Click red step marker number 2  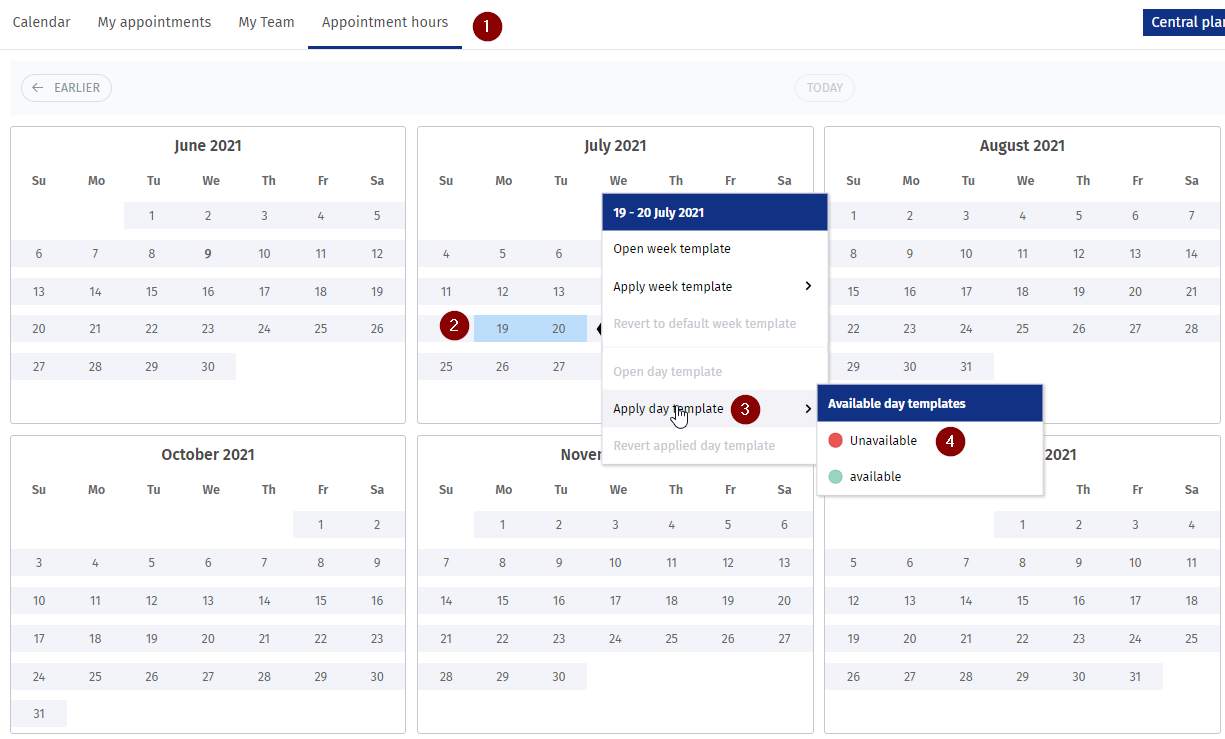tap(454, 325)
